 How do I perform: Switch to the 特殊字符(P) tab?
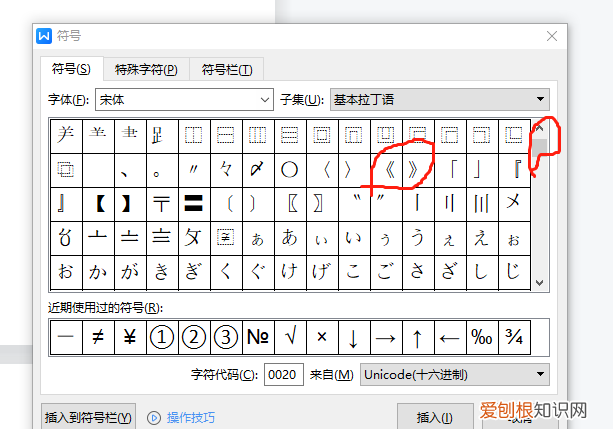coord(146,70)
